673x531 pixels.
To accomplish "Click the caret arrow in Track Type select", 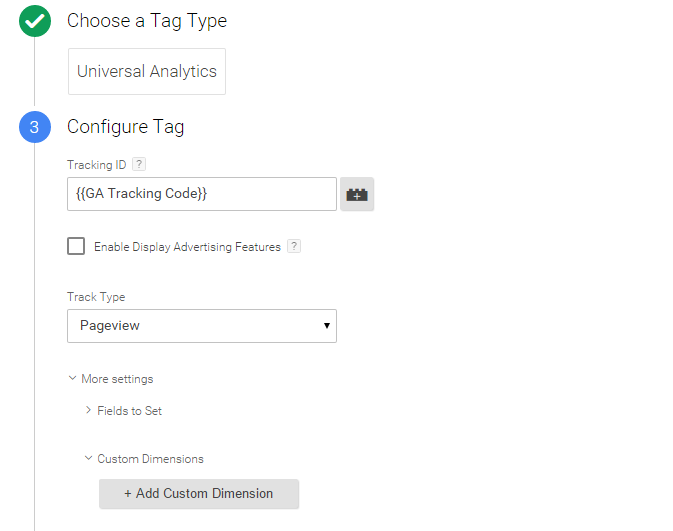I will click(x=326, y=326).
